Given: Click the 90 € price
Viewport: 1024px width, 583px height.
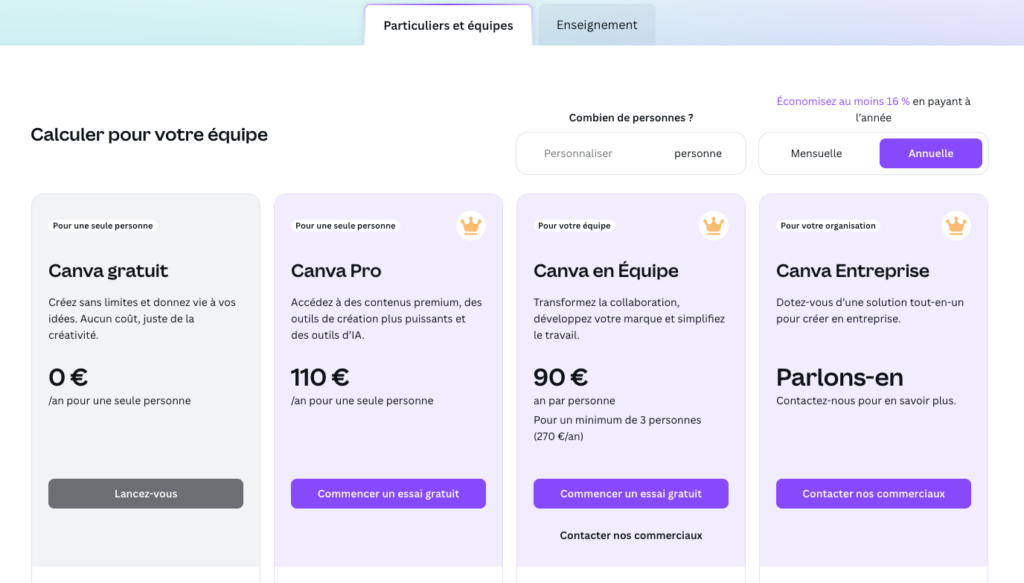Looking at the screenshot, I should pos(560,377).
